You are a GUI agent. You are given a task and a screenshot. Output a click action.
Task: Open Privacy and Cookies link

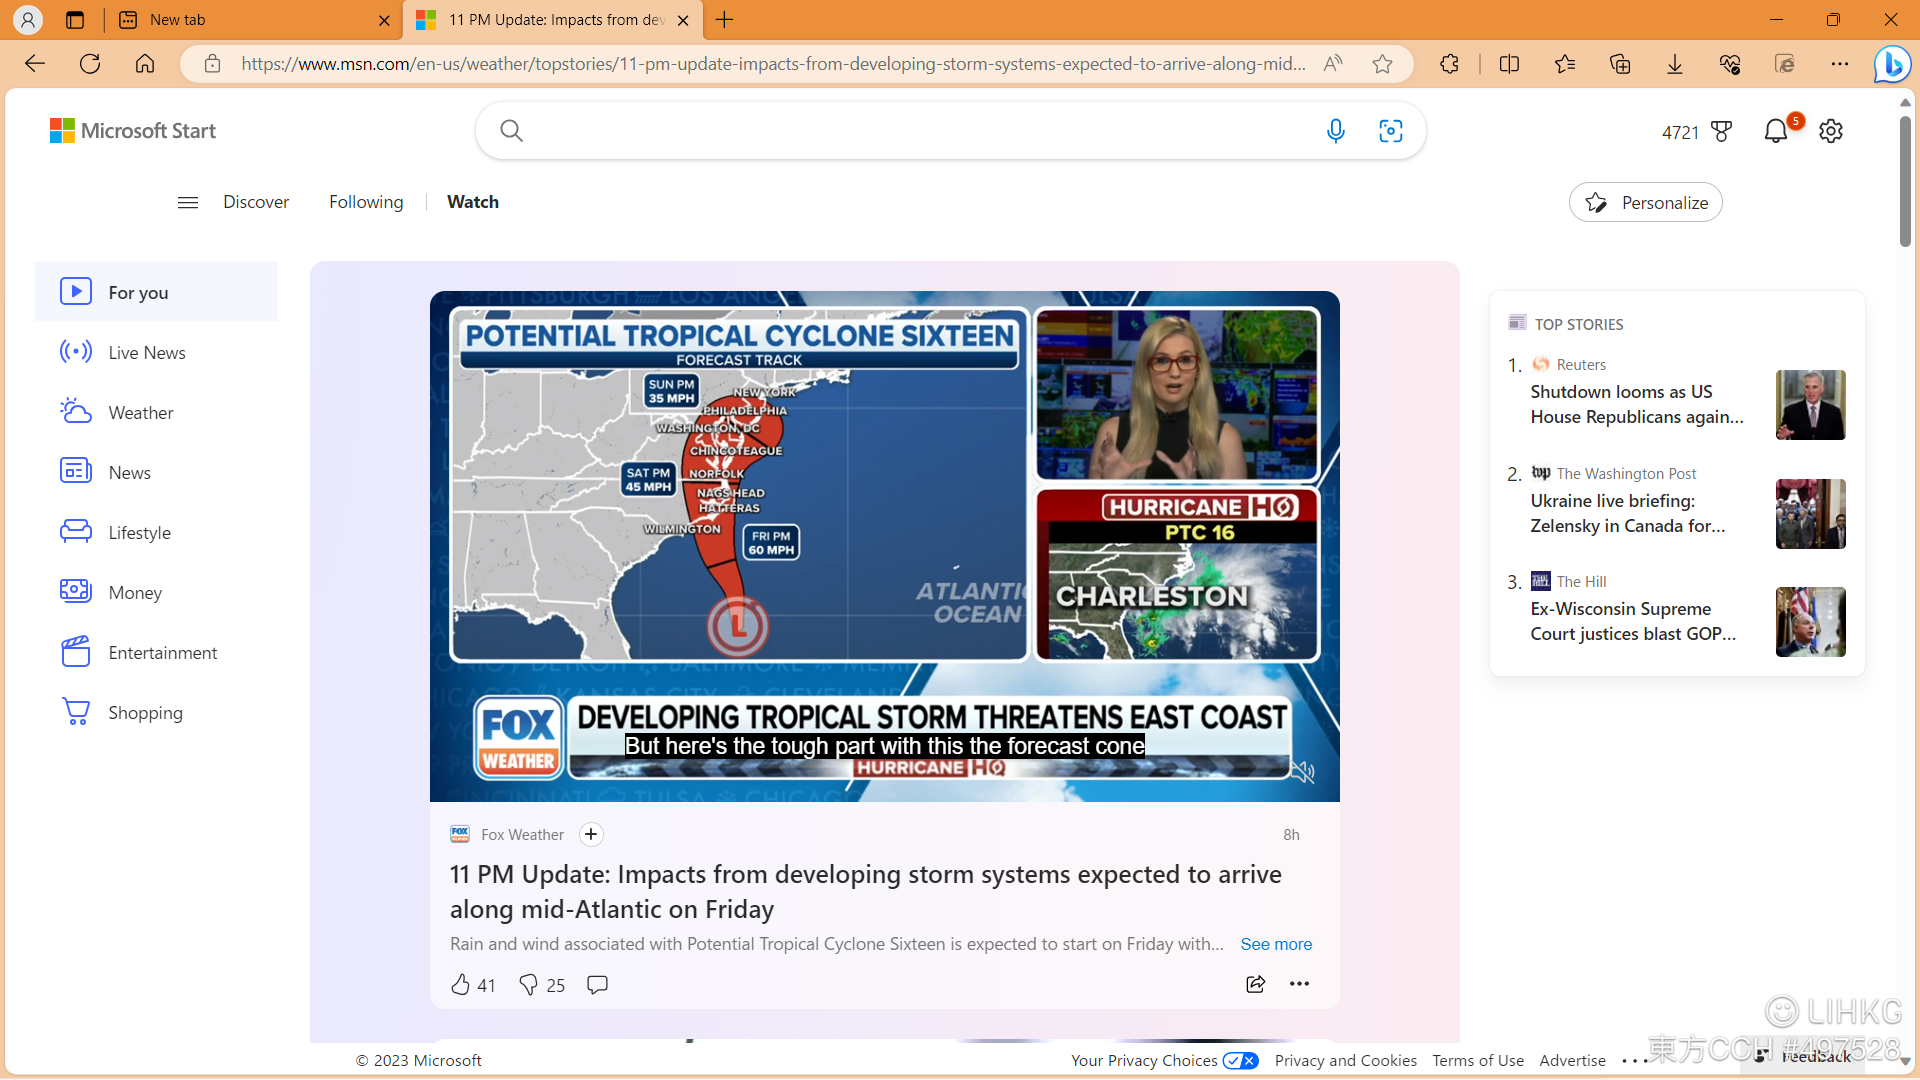click(1345, 1060)
